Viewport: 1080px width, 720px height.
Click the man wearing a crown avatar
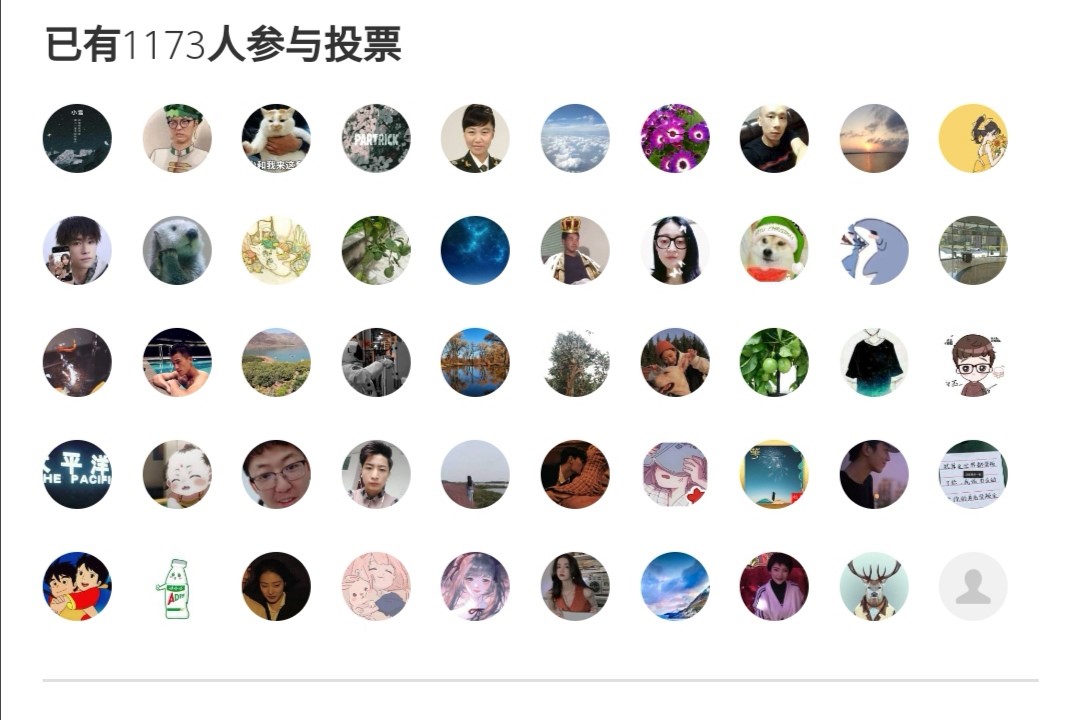[x=575, y=250]
